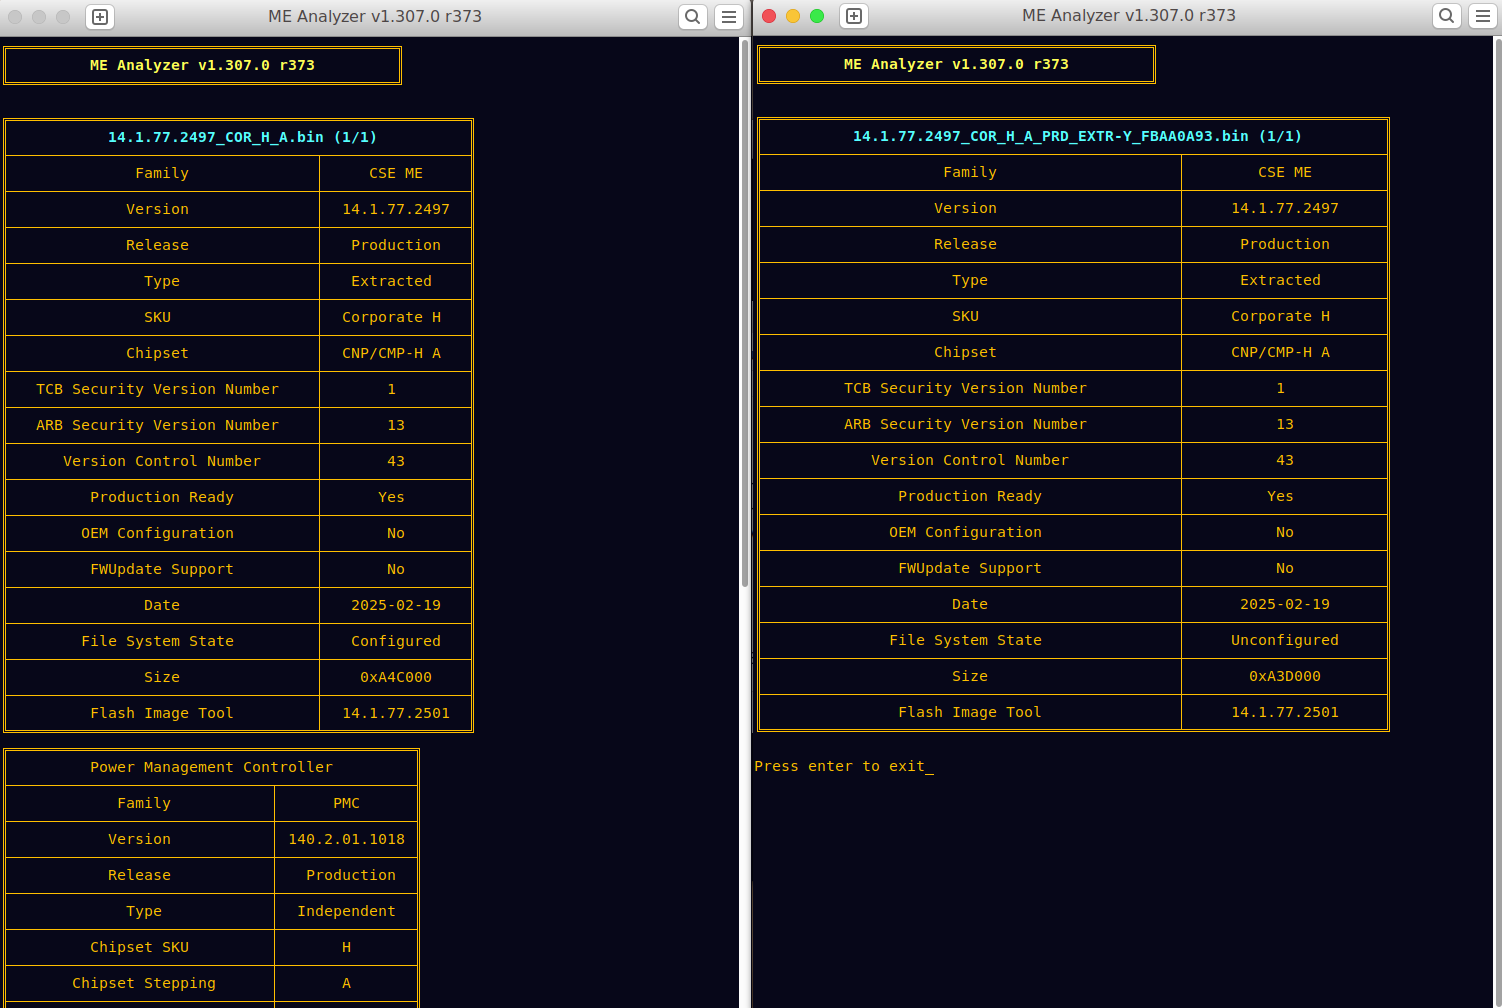This screenshot has width=1502, height=1008.
Task: Click 'Corporate H' SKU value in the left window
Action: click(392, 317)
